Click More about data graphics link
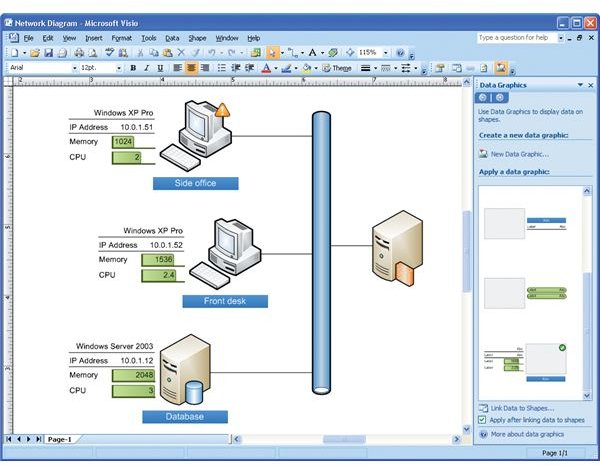 click(x=527, y=434)
